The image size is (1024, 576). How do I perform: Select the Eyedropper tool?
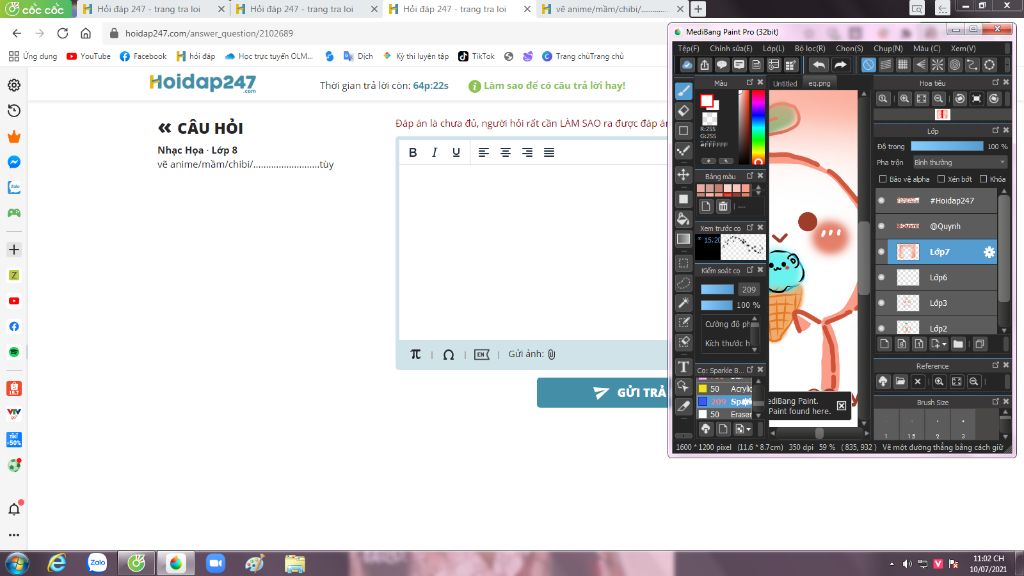tap(683, 406)
